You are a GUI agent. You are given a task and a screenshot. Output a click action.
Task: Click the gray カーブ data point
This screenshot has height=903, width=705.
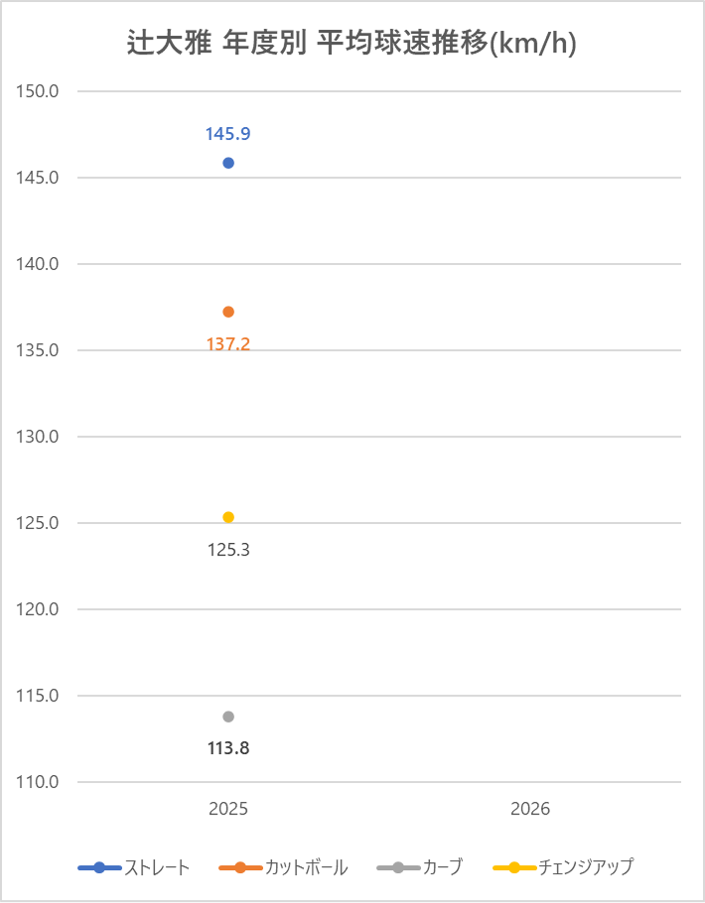tap(228, 716)
